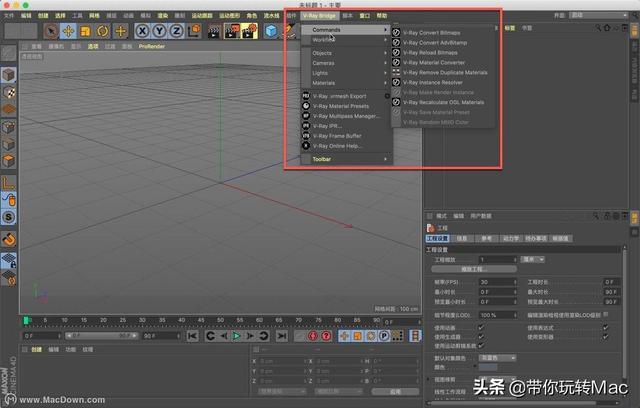640x408 pixels.
Task: Run V-Ray Reload Bitmaps command
Action: [x=443, y=53]
